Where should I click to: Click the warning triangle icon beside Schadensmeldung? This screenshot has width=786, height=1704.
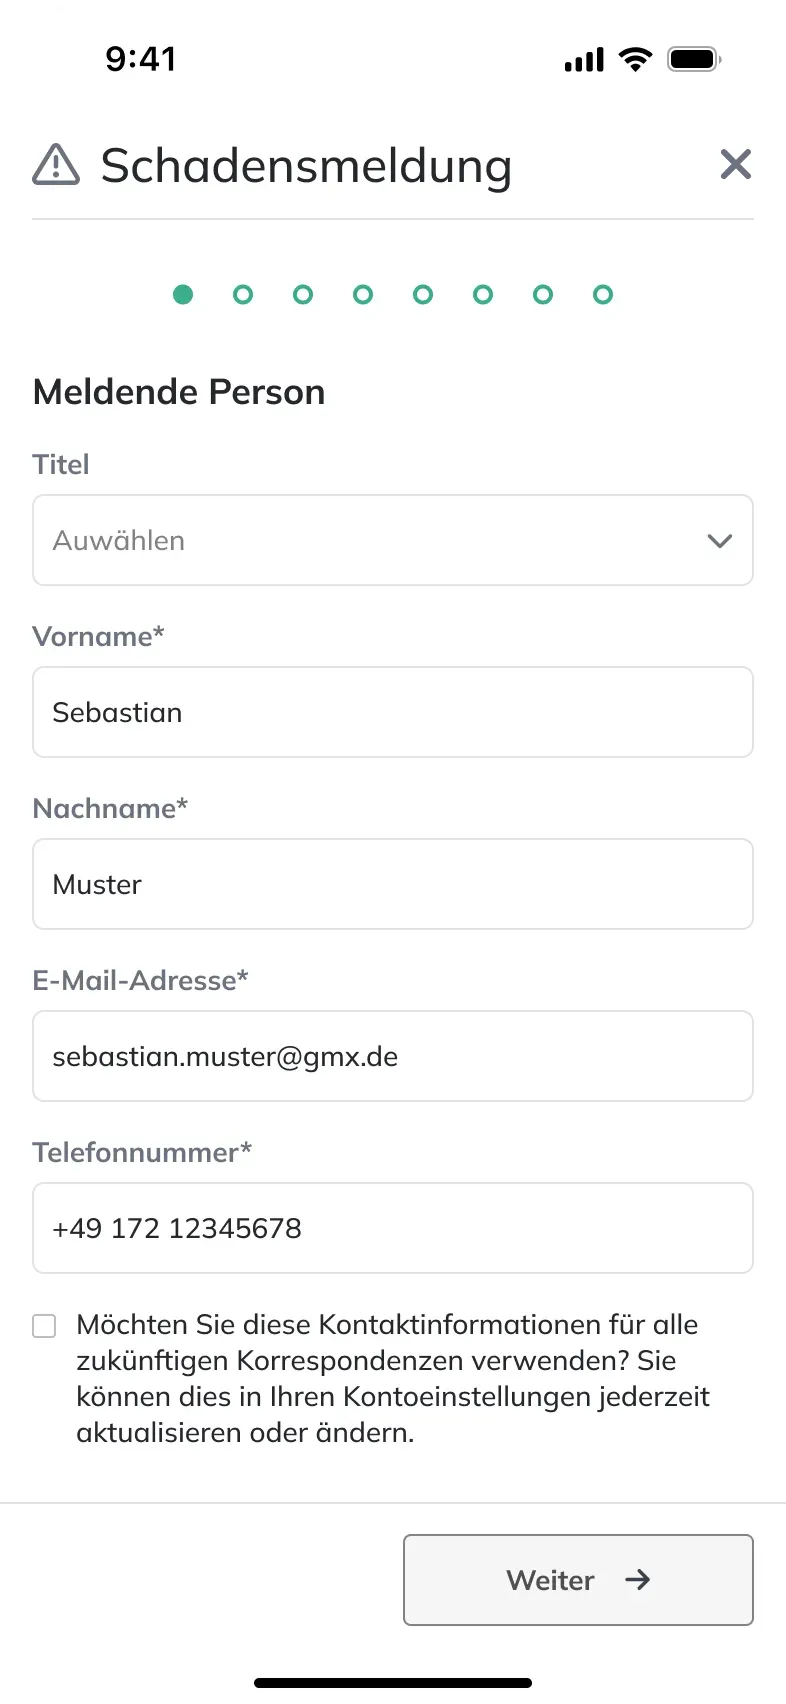(x=56, y=164)
